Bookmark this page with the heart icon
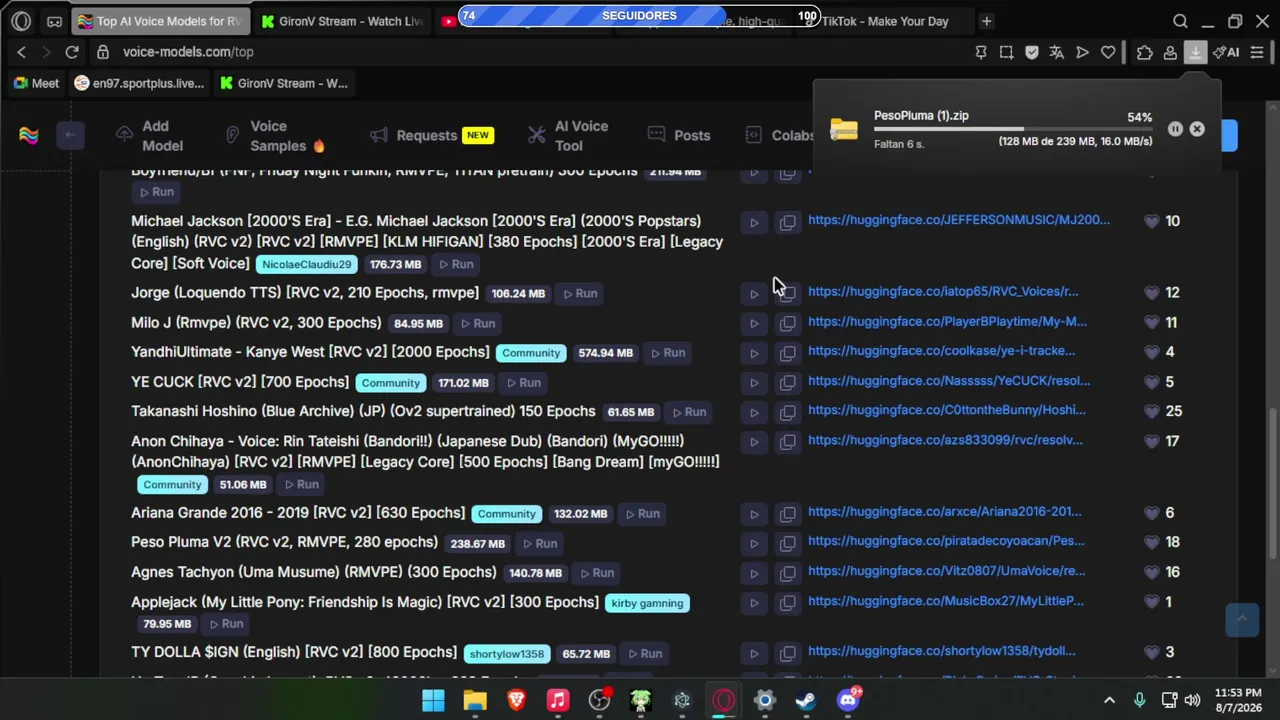The width and height of the screenshot is (1280, 720). [x=1108, y=52]
